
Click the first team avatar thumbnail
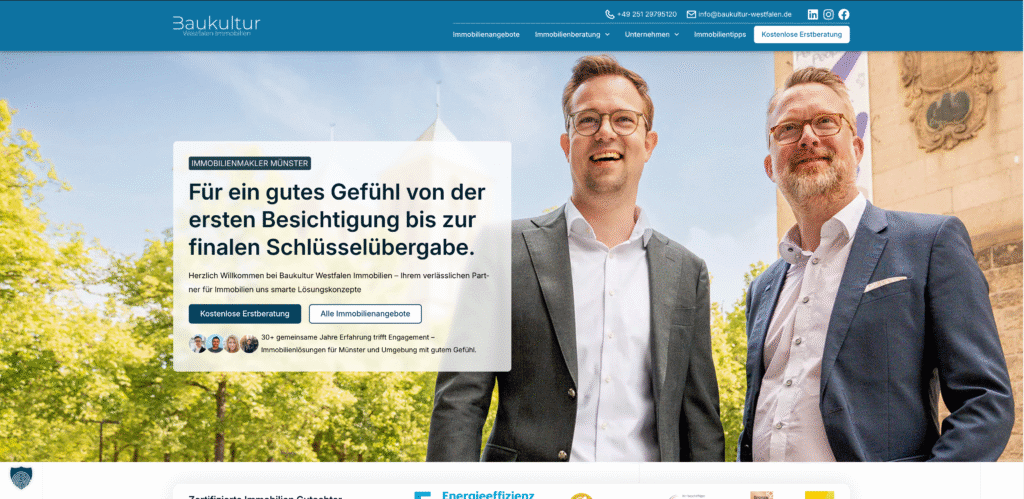tap(197, 344)
